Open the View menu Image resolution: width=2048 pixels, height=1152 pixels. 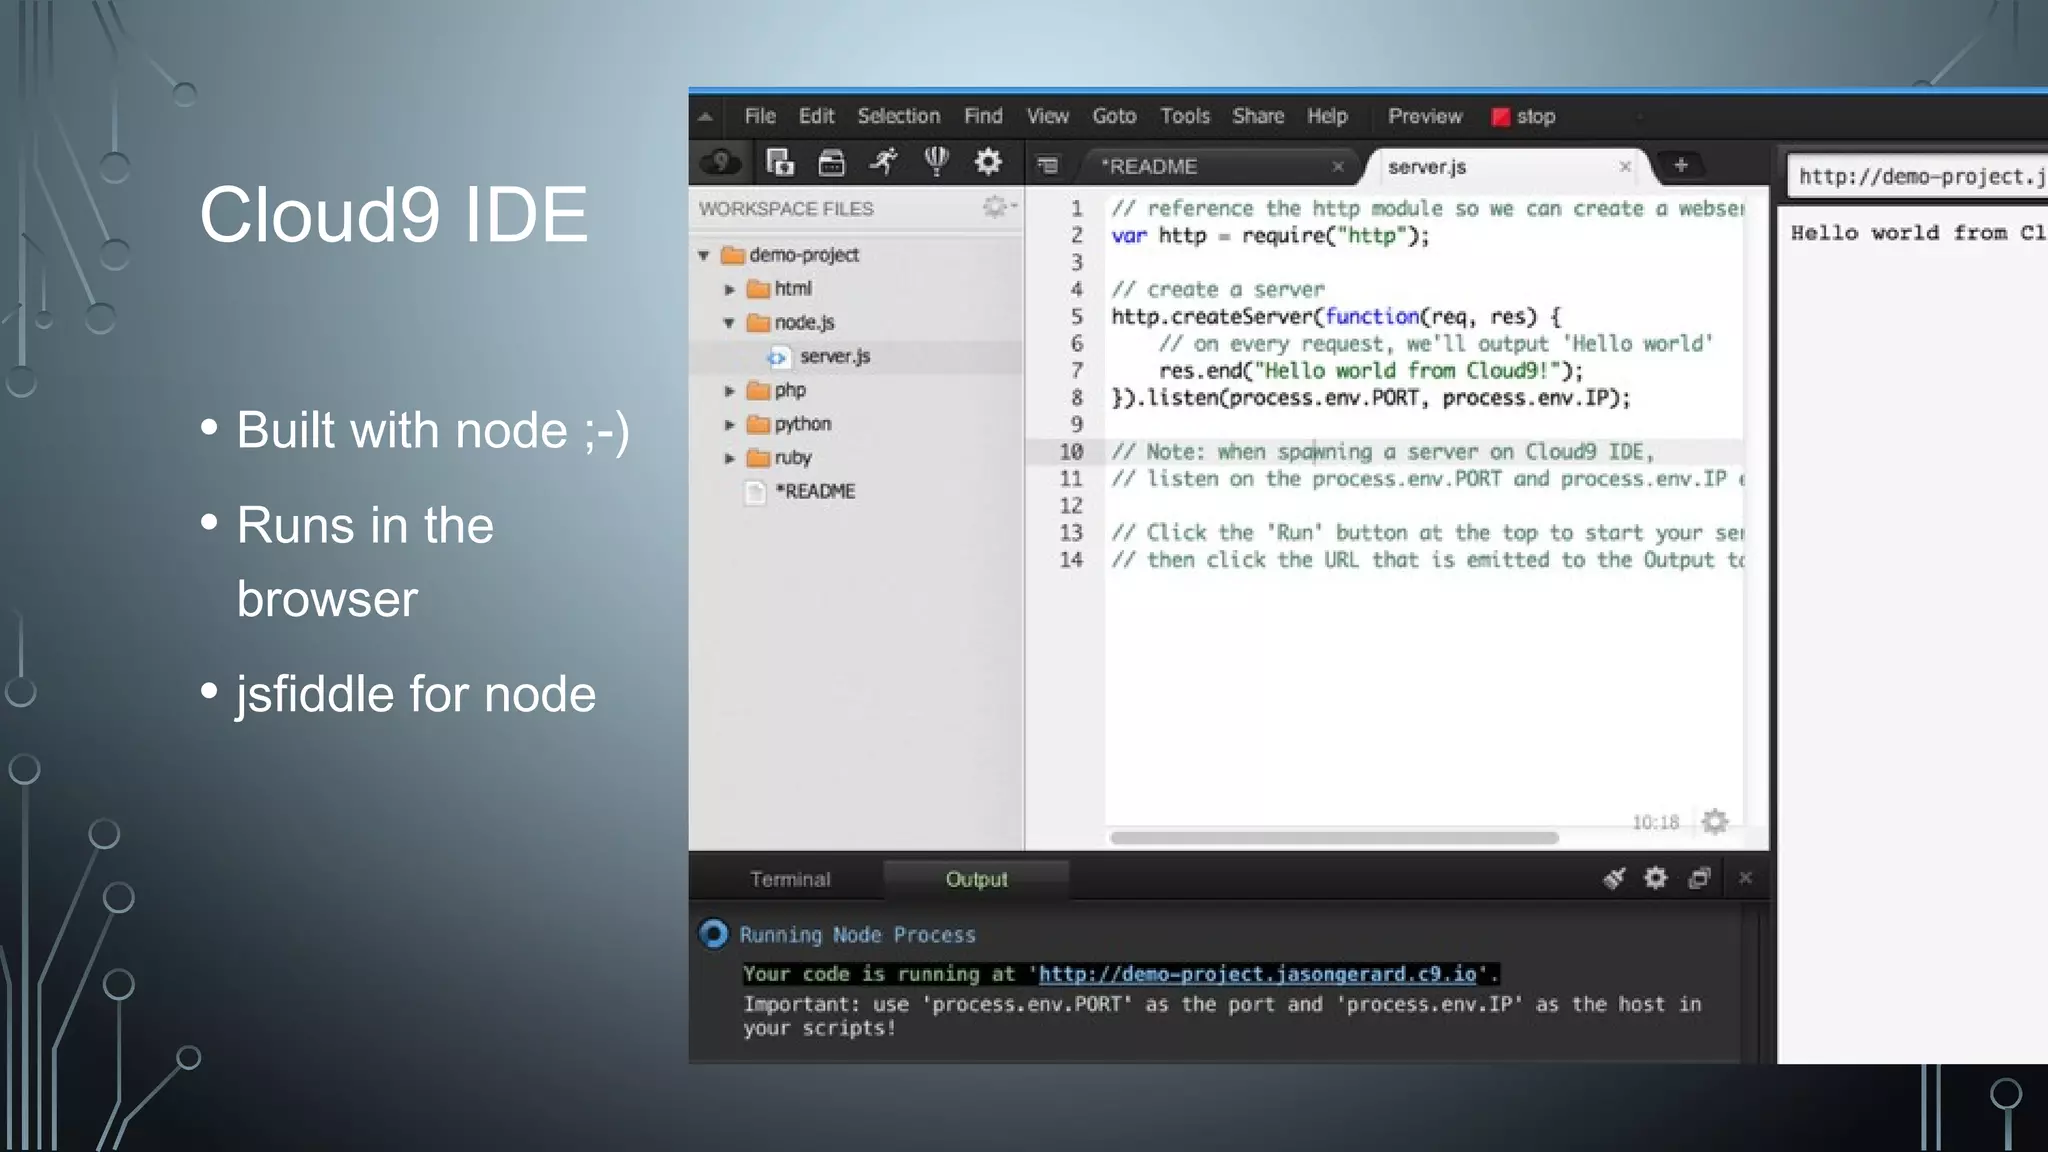[1047, 116]
